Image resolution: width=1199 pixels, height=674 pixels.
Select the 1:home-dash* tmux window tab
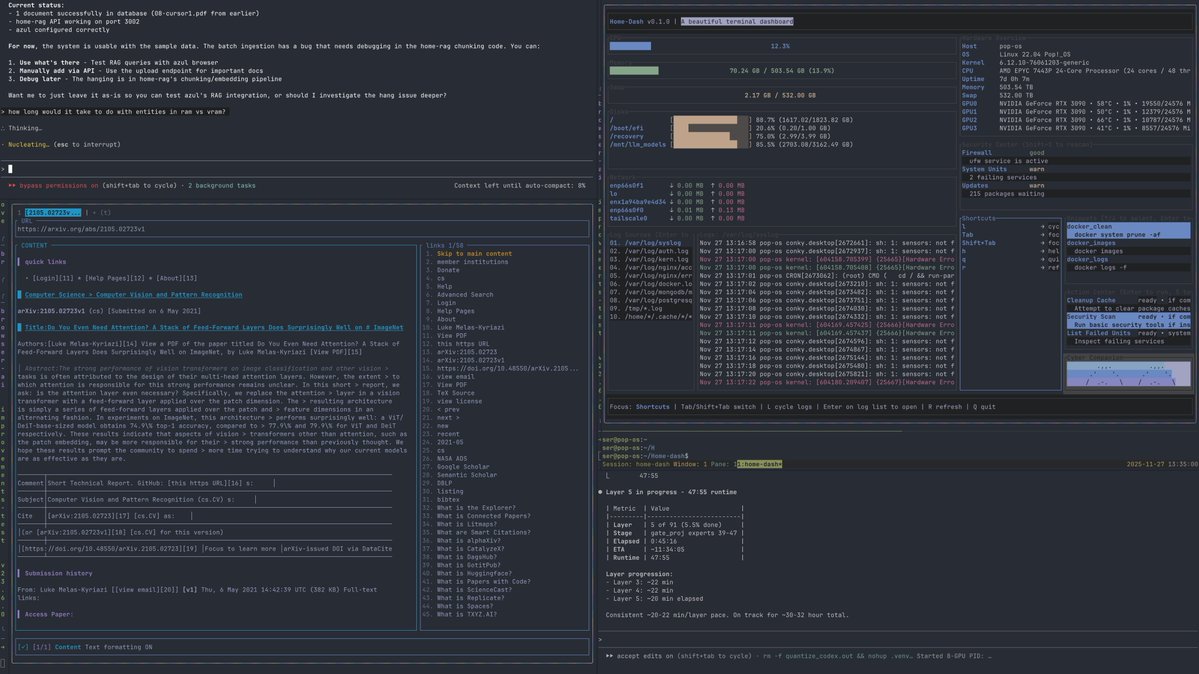(x=758, y=464)
